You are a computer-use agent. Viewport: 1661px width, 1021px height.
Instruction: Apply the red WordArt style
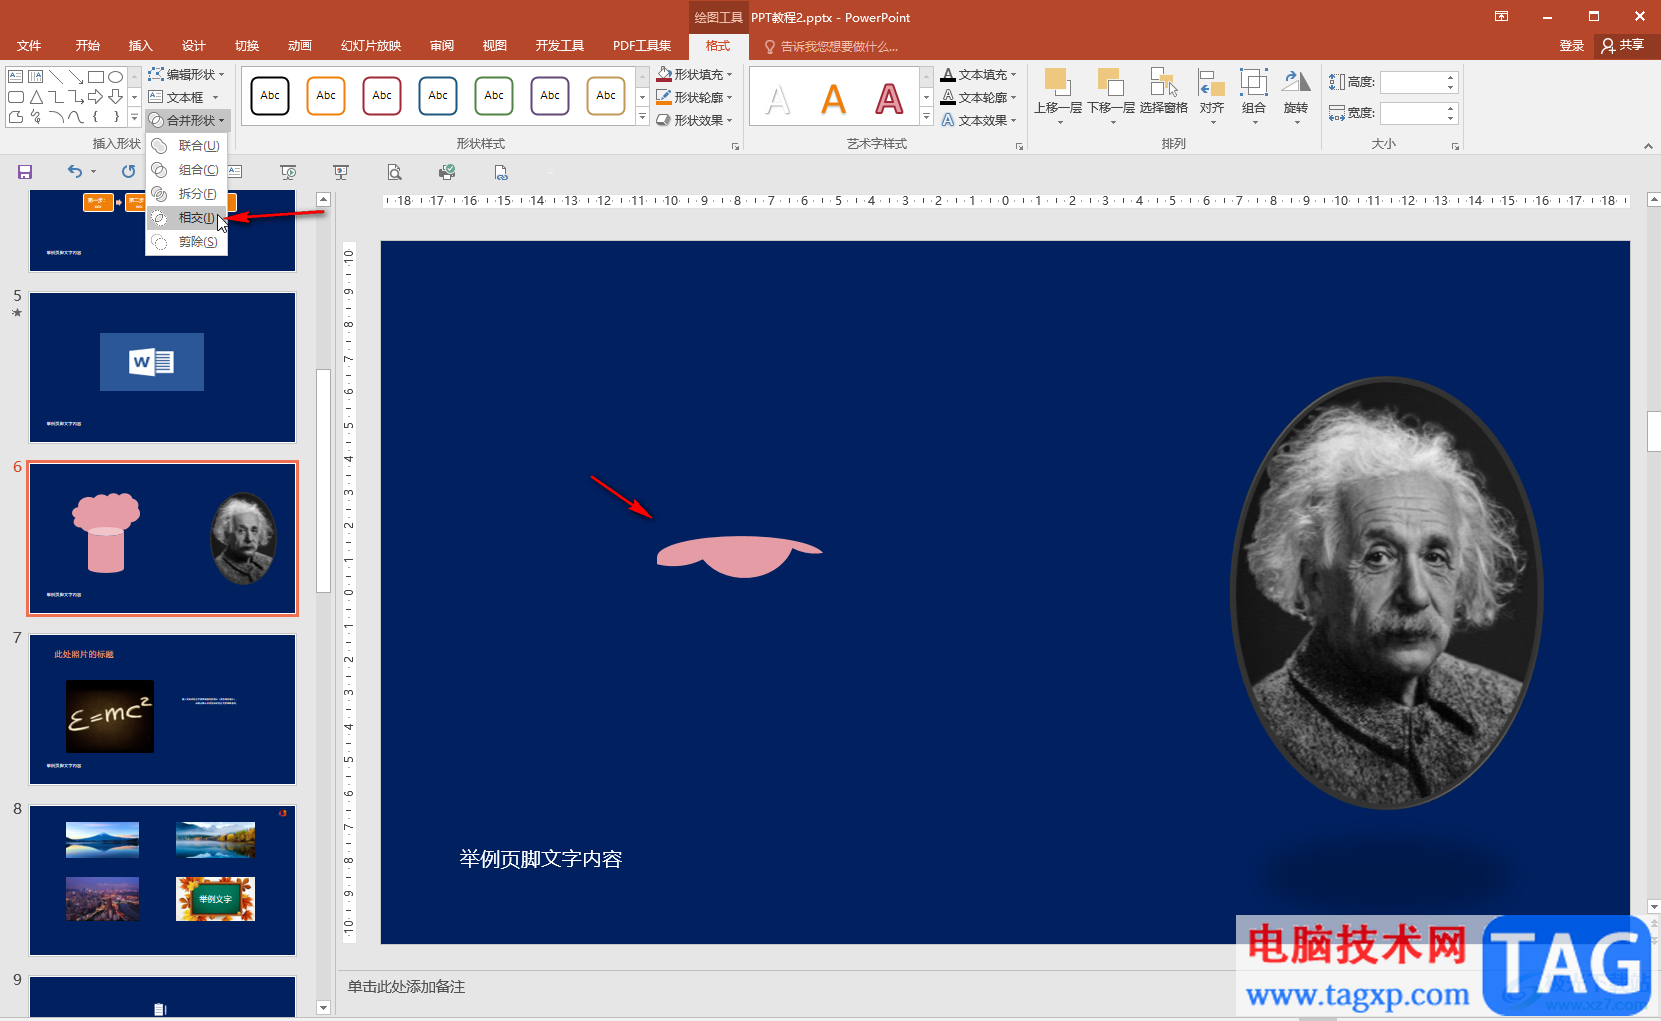pos(889,98)
